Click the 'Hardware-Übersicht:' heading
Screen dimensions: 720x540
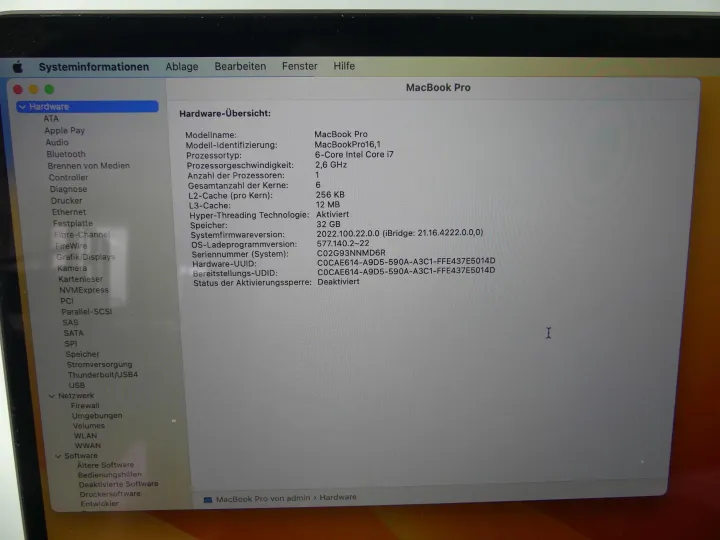click(225, 113)
